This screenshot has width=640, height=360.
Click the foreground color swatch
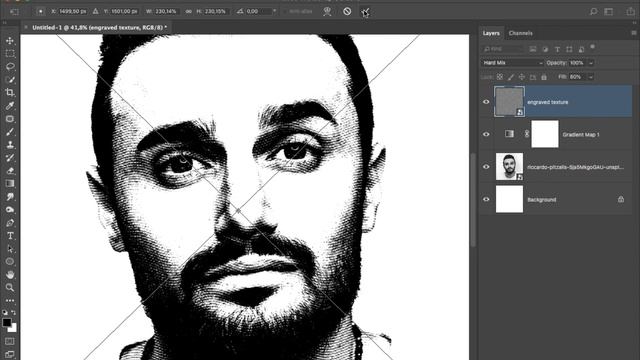tap(7, 322)
